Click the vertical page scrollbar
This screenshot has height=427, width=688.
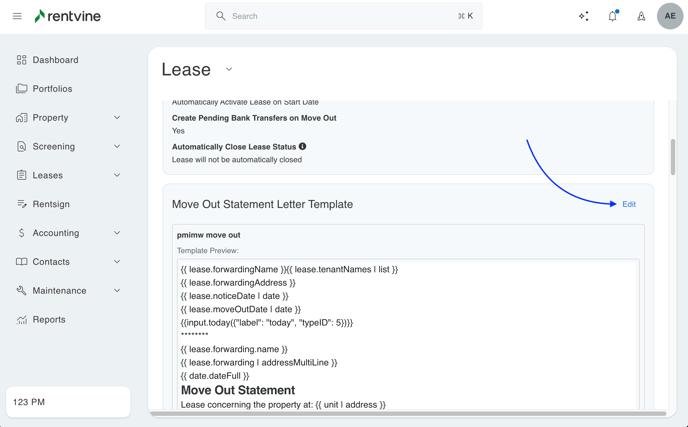(x=672, y=157)
